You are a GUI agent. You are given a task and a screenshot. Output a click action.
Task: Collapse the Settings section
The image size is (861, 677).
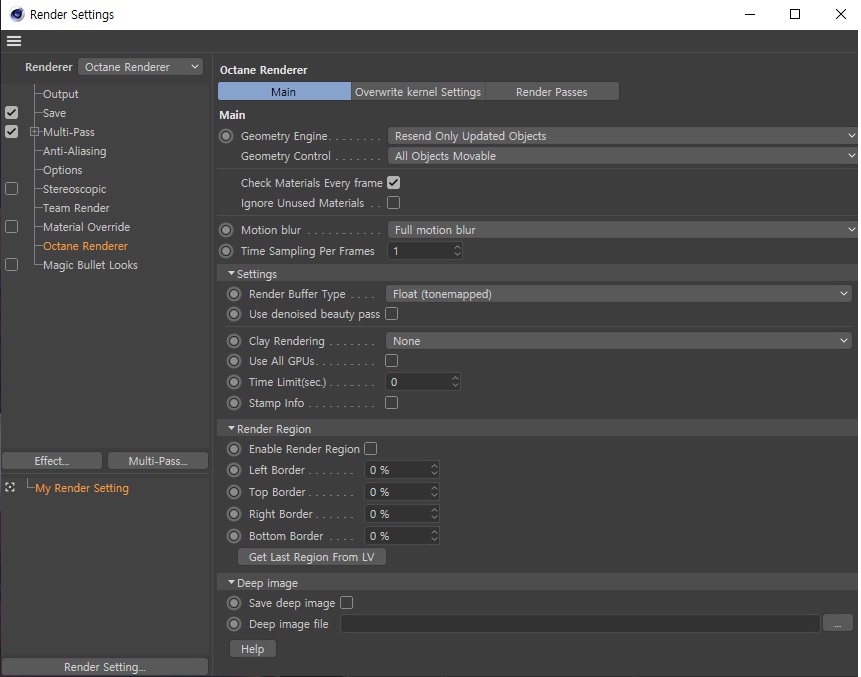(231, 273)
